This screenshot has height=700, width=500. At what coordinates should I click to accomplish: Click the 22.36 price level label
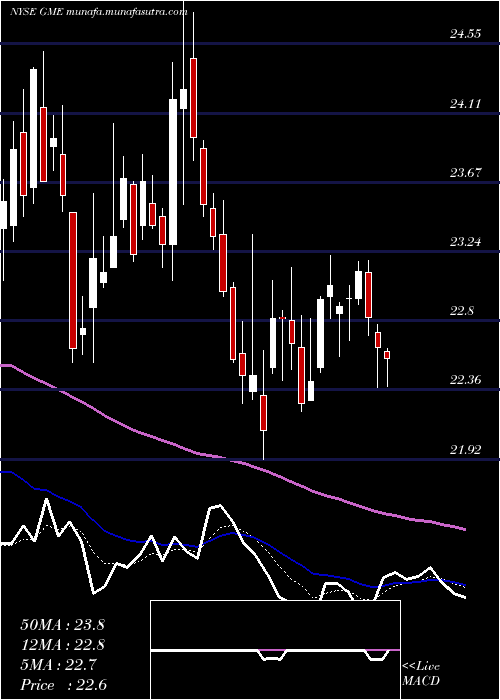point(465,380)
